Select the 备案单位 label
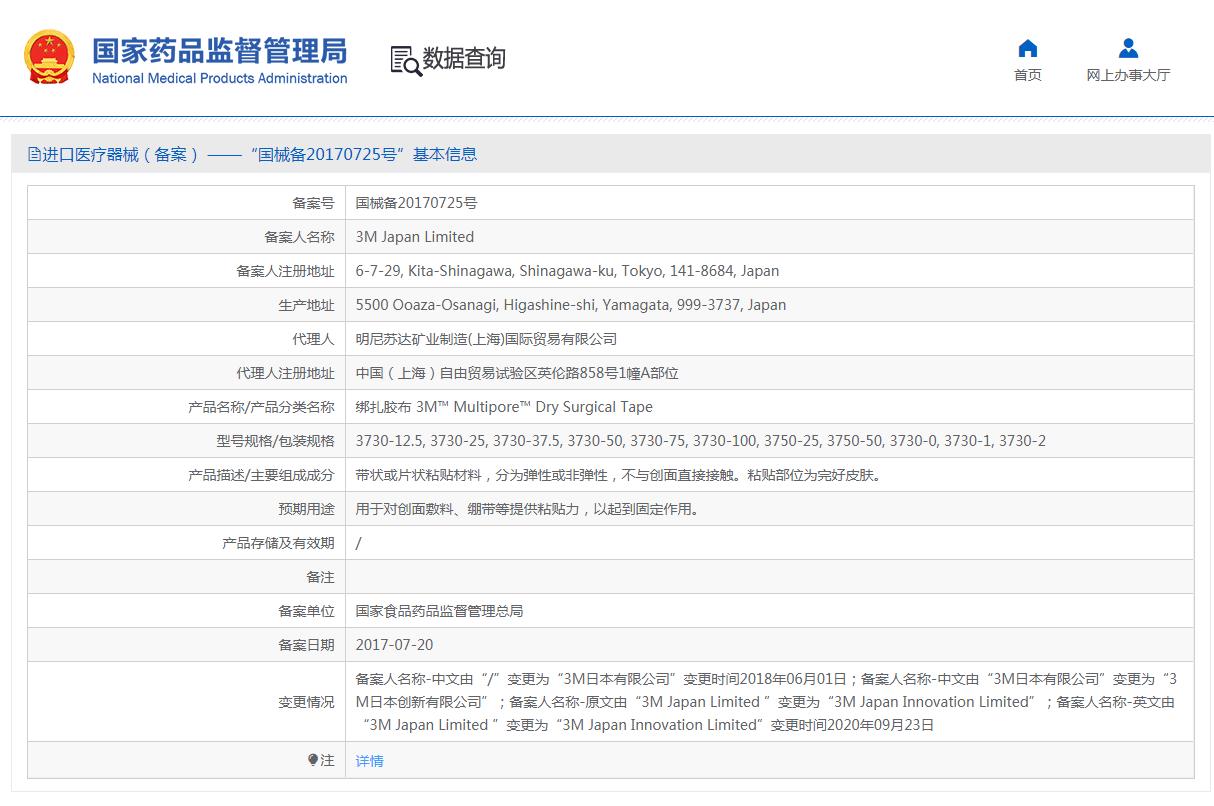Screen dimensions: 1214x806 click(x=306, y=611)
